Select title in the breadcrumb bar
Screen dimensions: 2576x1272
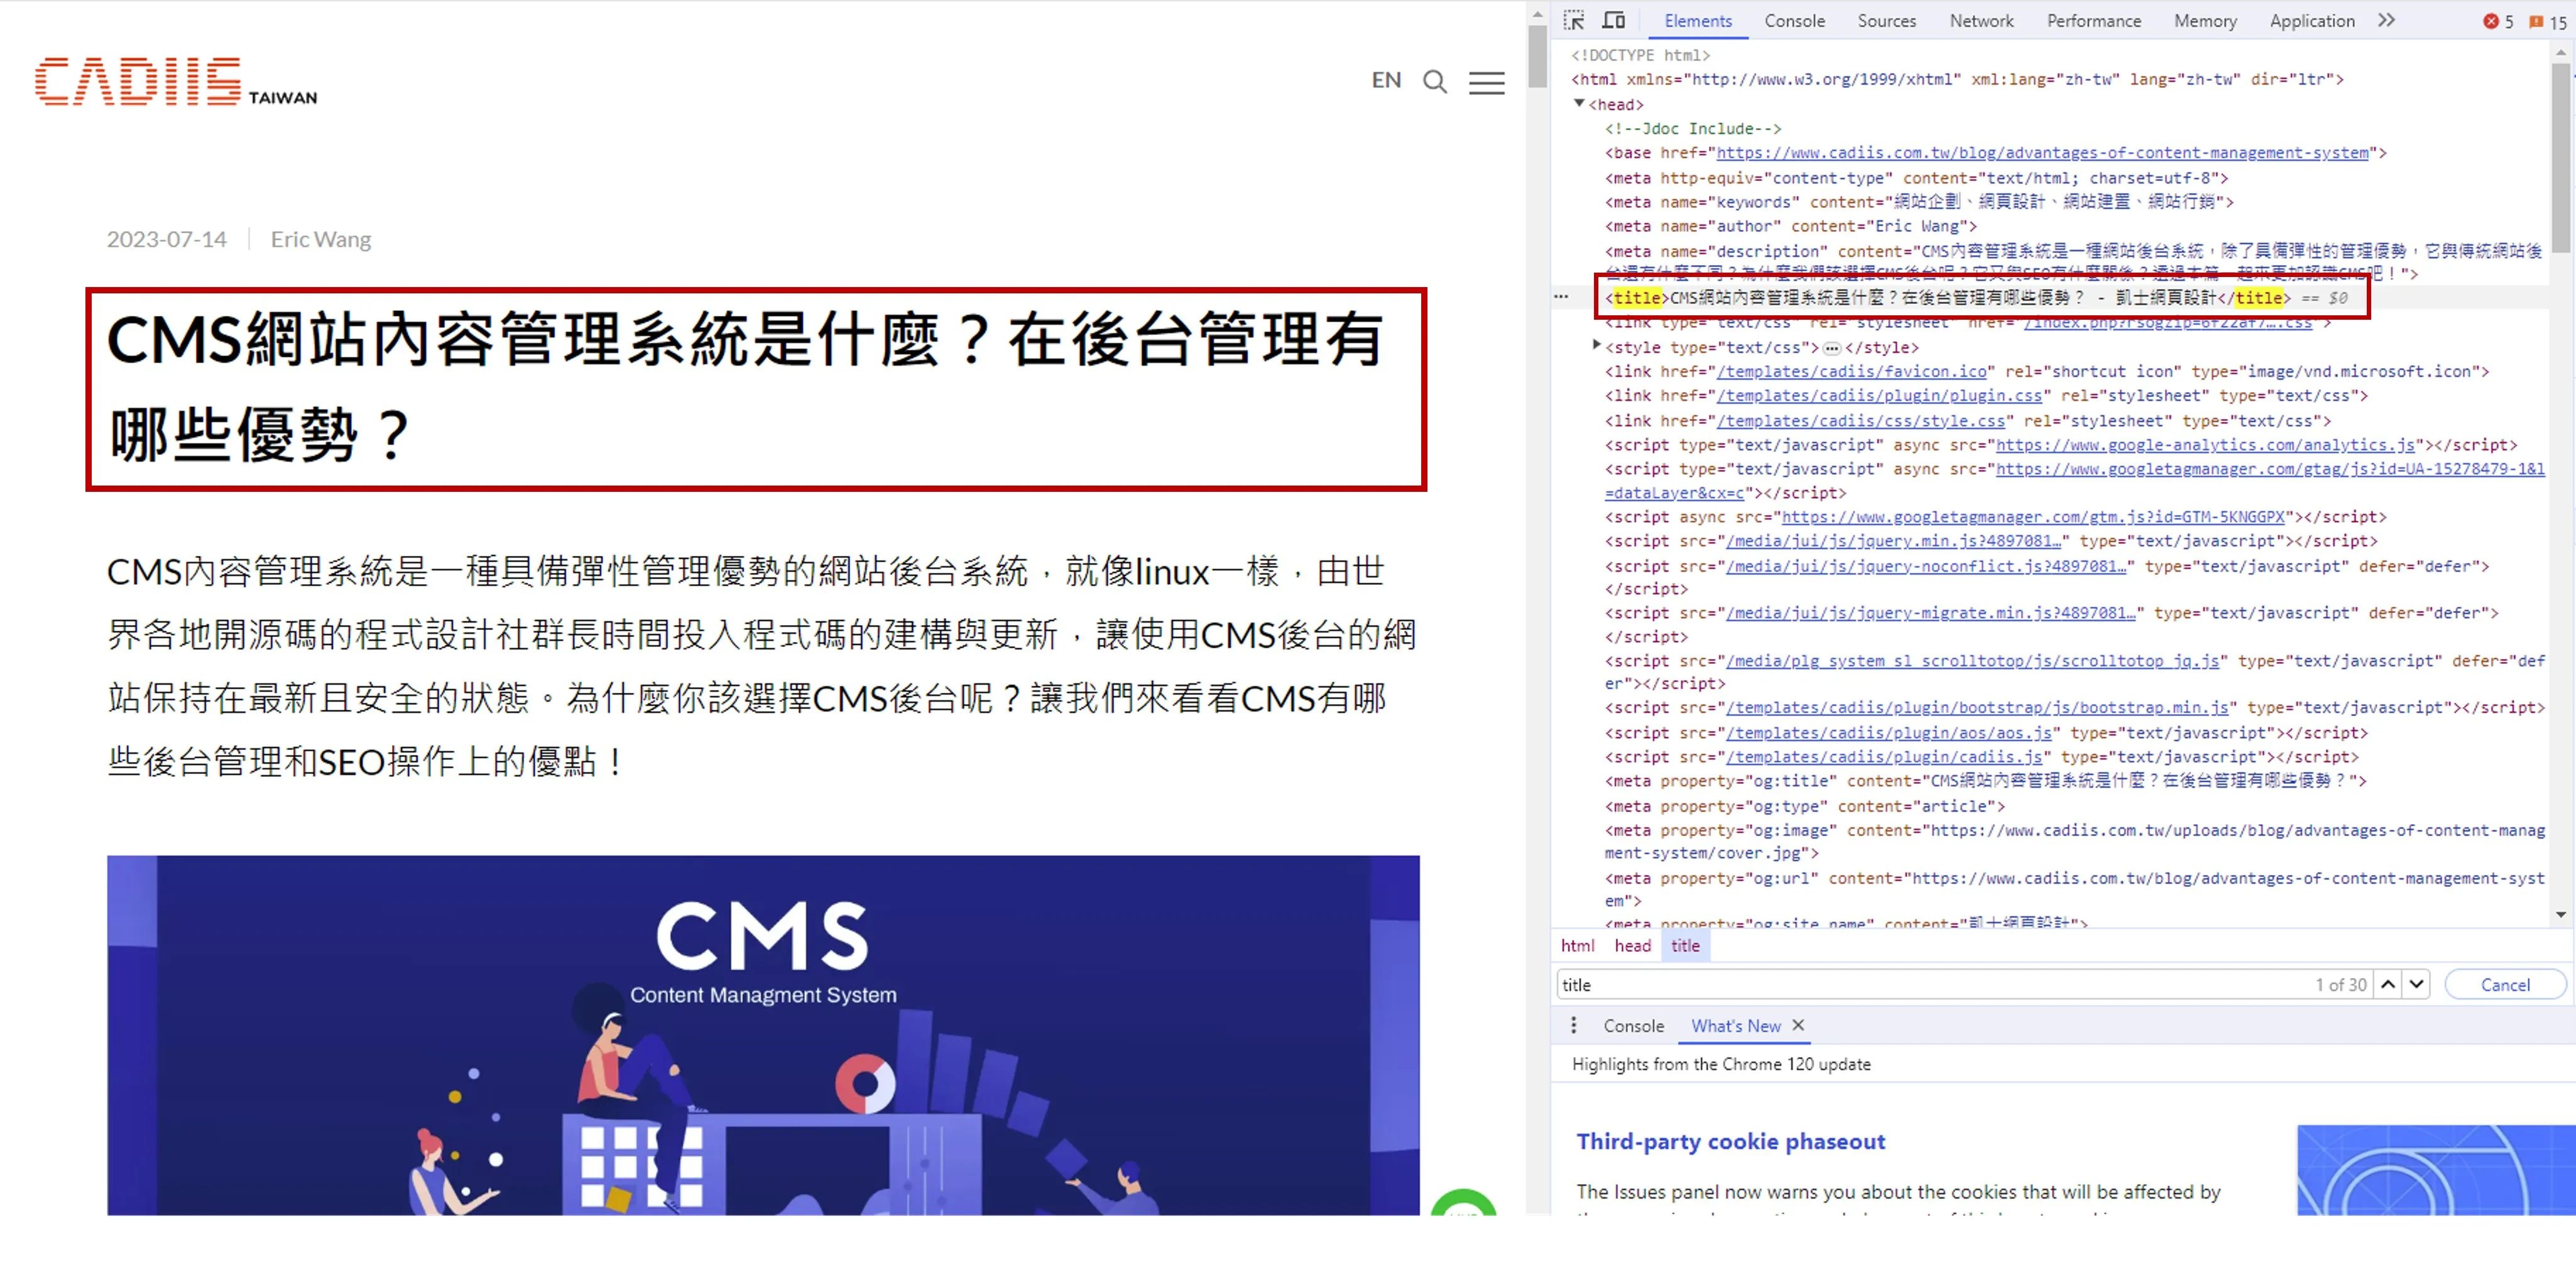click(1685, 945)
